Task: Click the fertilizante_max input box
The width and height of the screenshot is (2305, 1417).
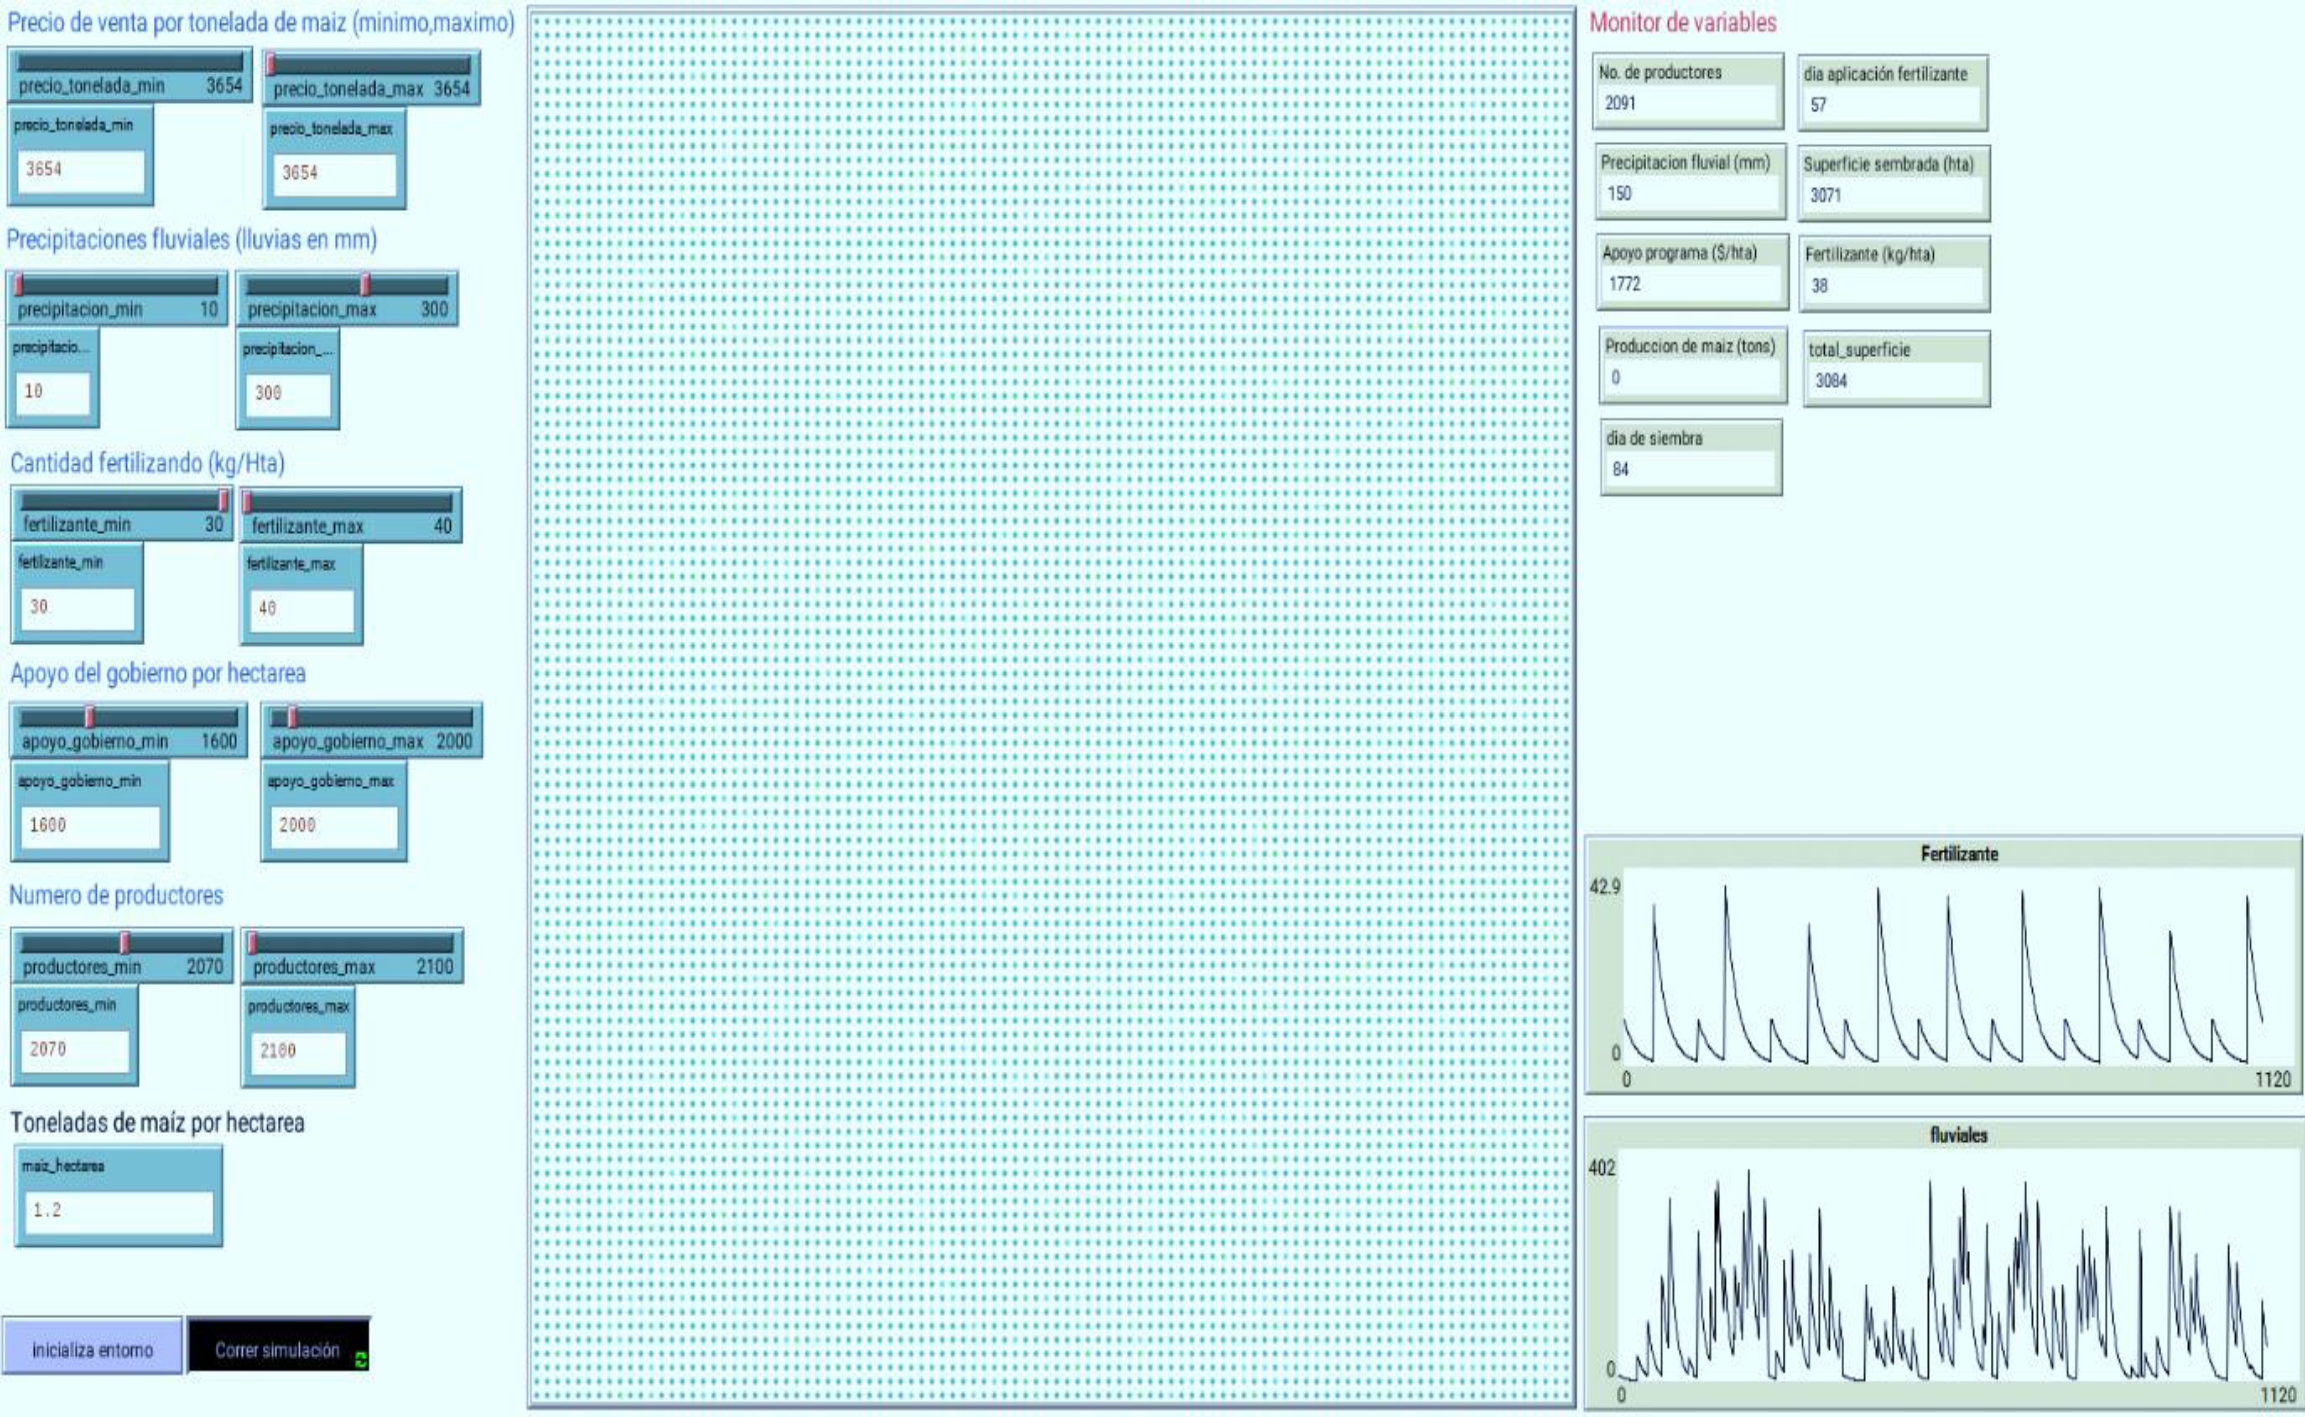Action: [300, 609]
